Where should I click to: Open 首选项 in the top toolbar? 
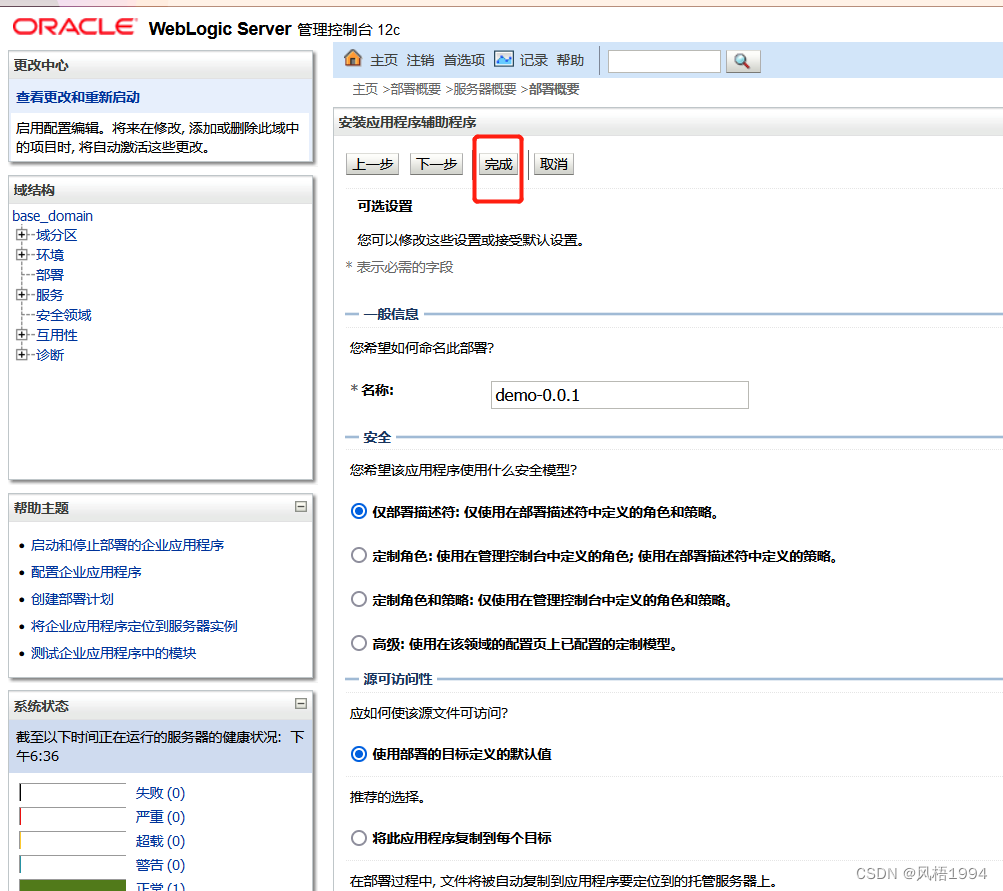point(464,60)
